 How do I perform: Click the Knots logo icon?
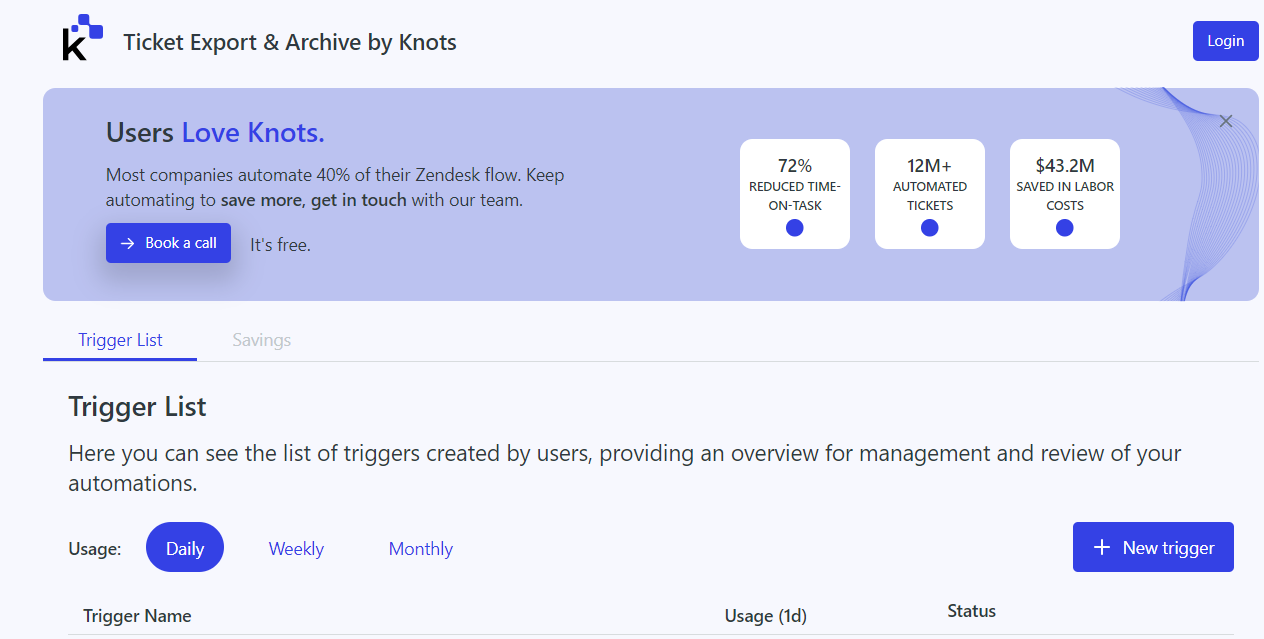pos(82,38)
